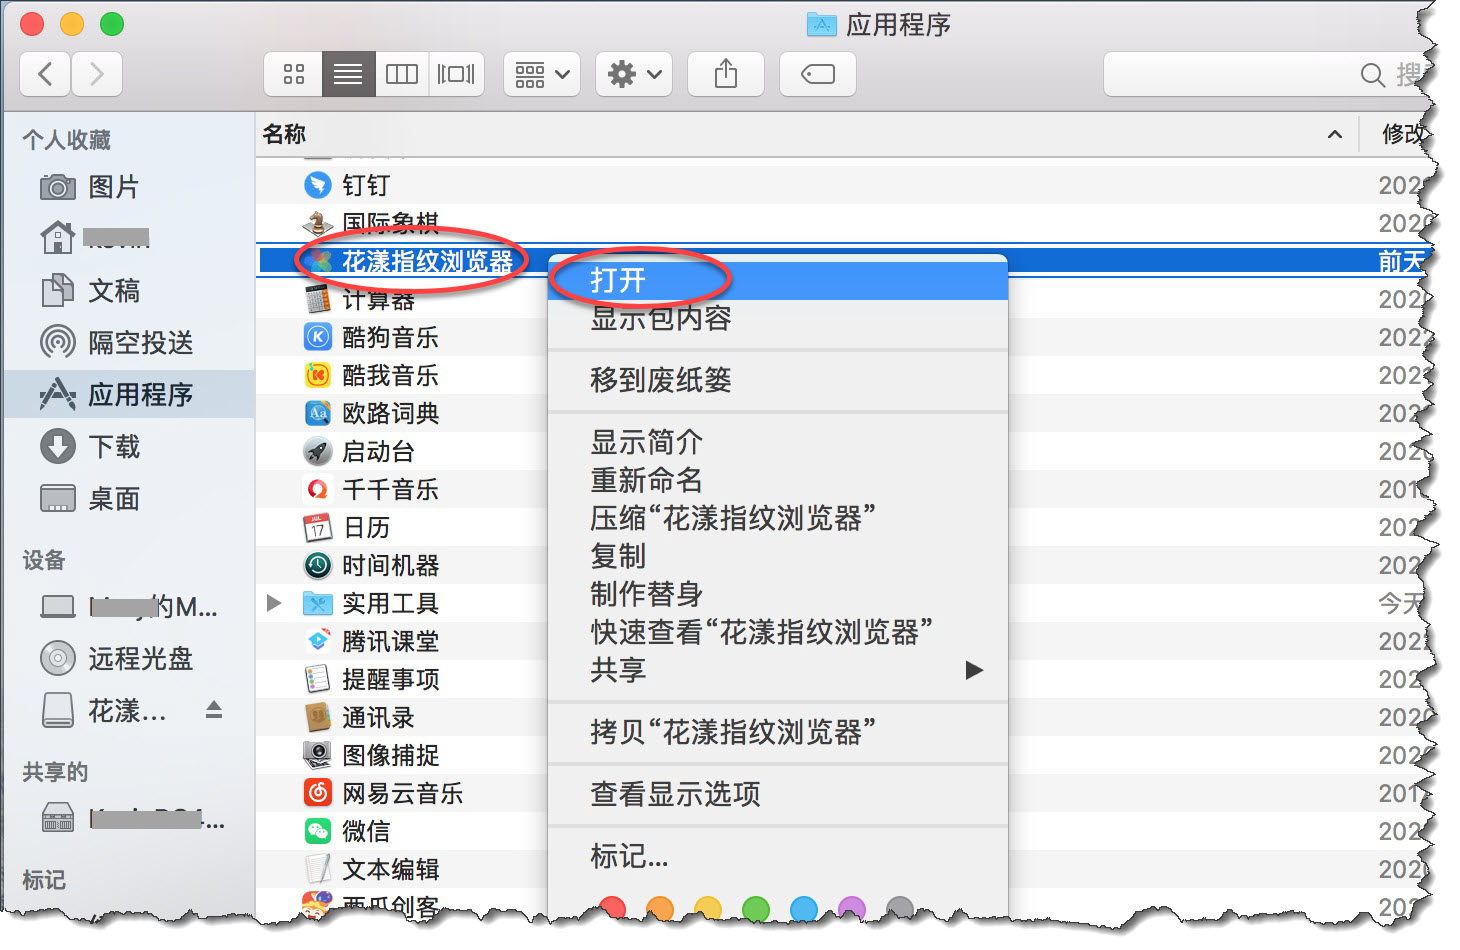Click the green tag color dot
This screenshot has height=950, width=1460.
click(756, 909)
